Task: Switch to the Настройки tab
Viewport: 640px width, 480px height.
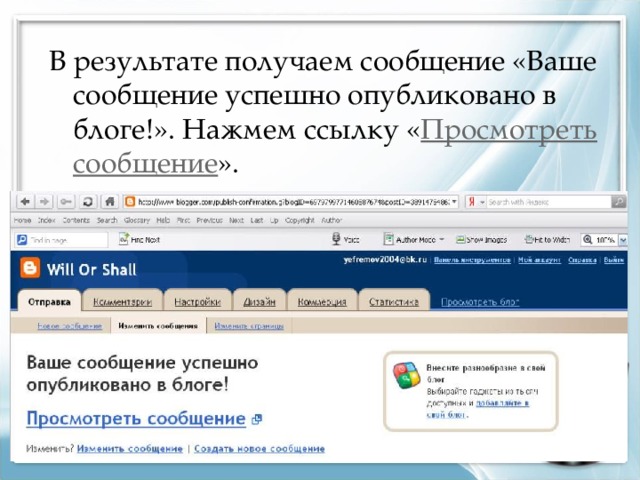Action: tap(197, 302)
